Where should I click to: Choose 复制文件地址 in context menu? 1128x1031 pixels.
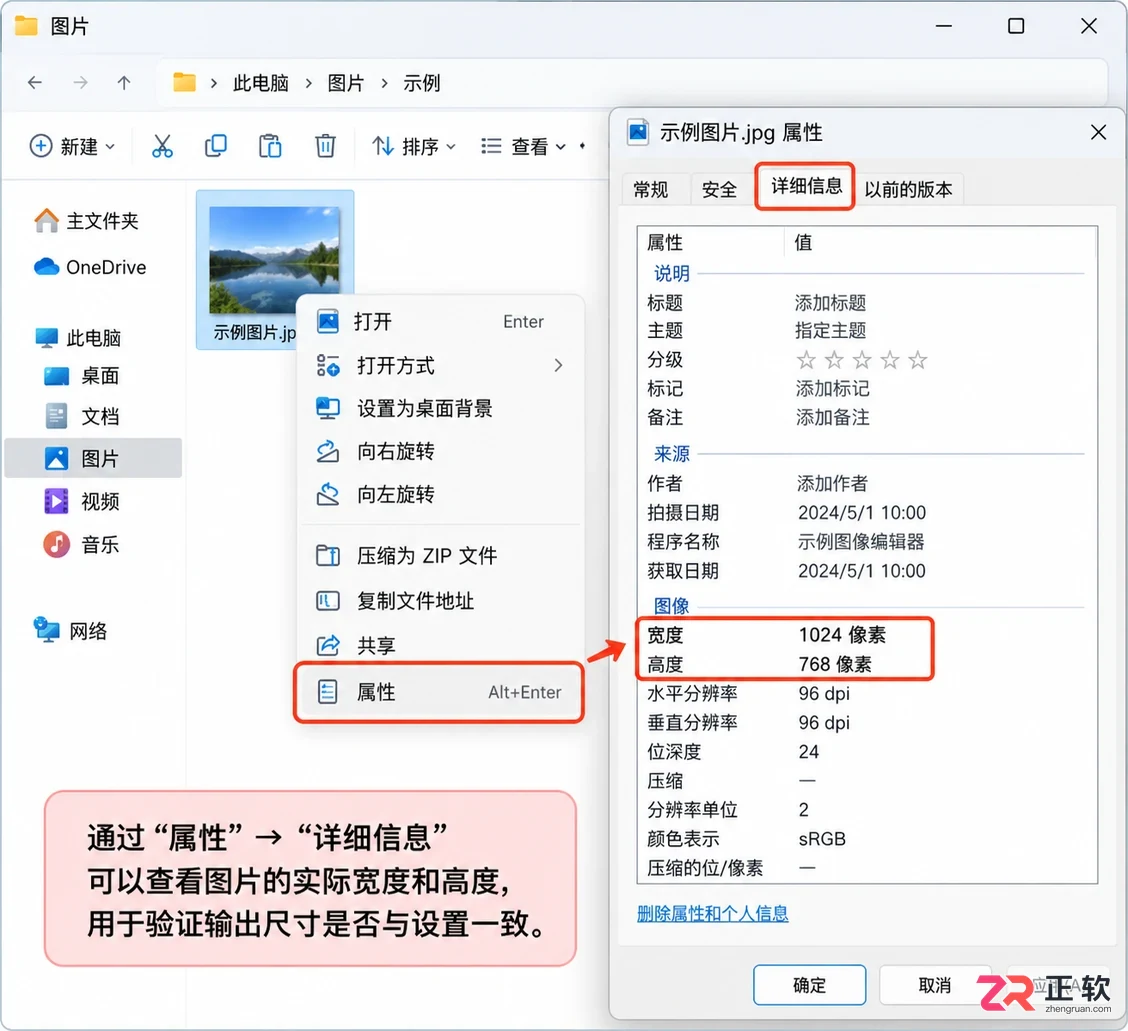[440, 600]
